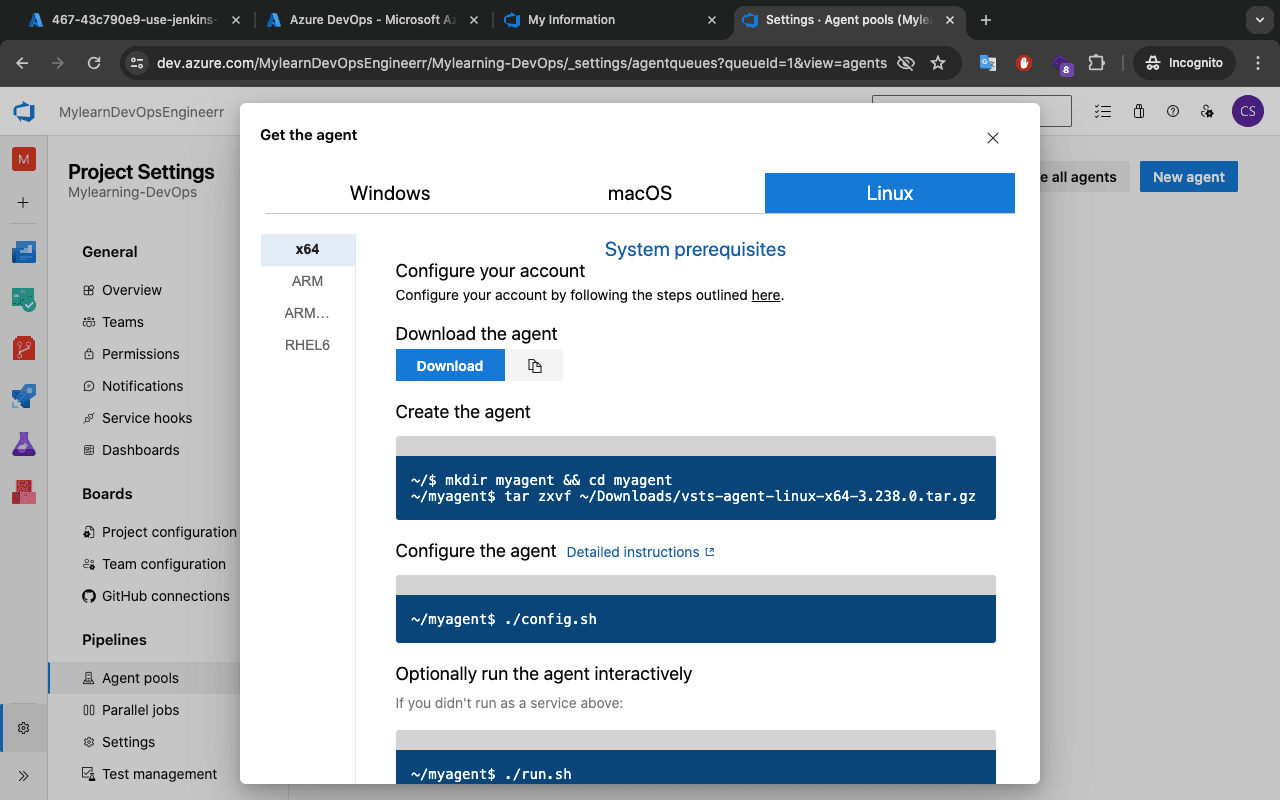This screenshot has height=800, width=1280.
Task: View site information icon in address bar
Action: 138,63
